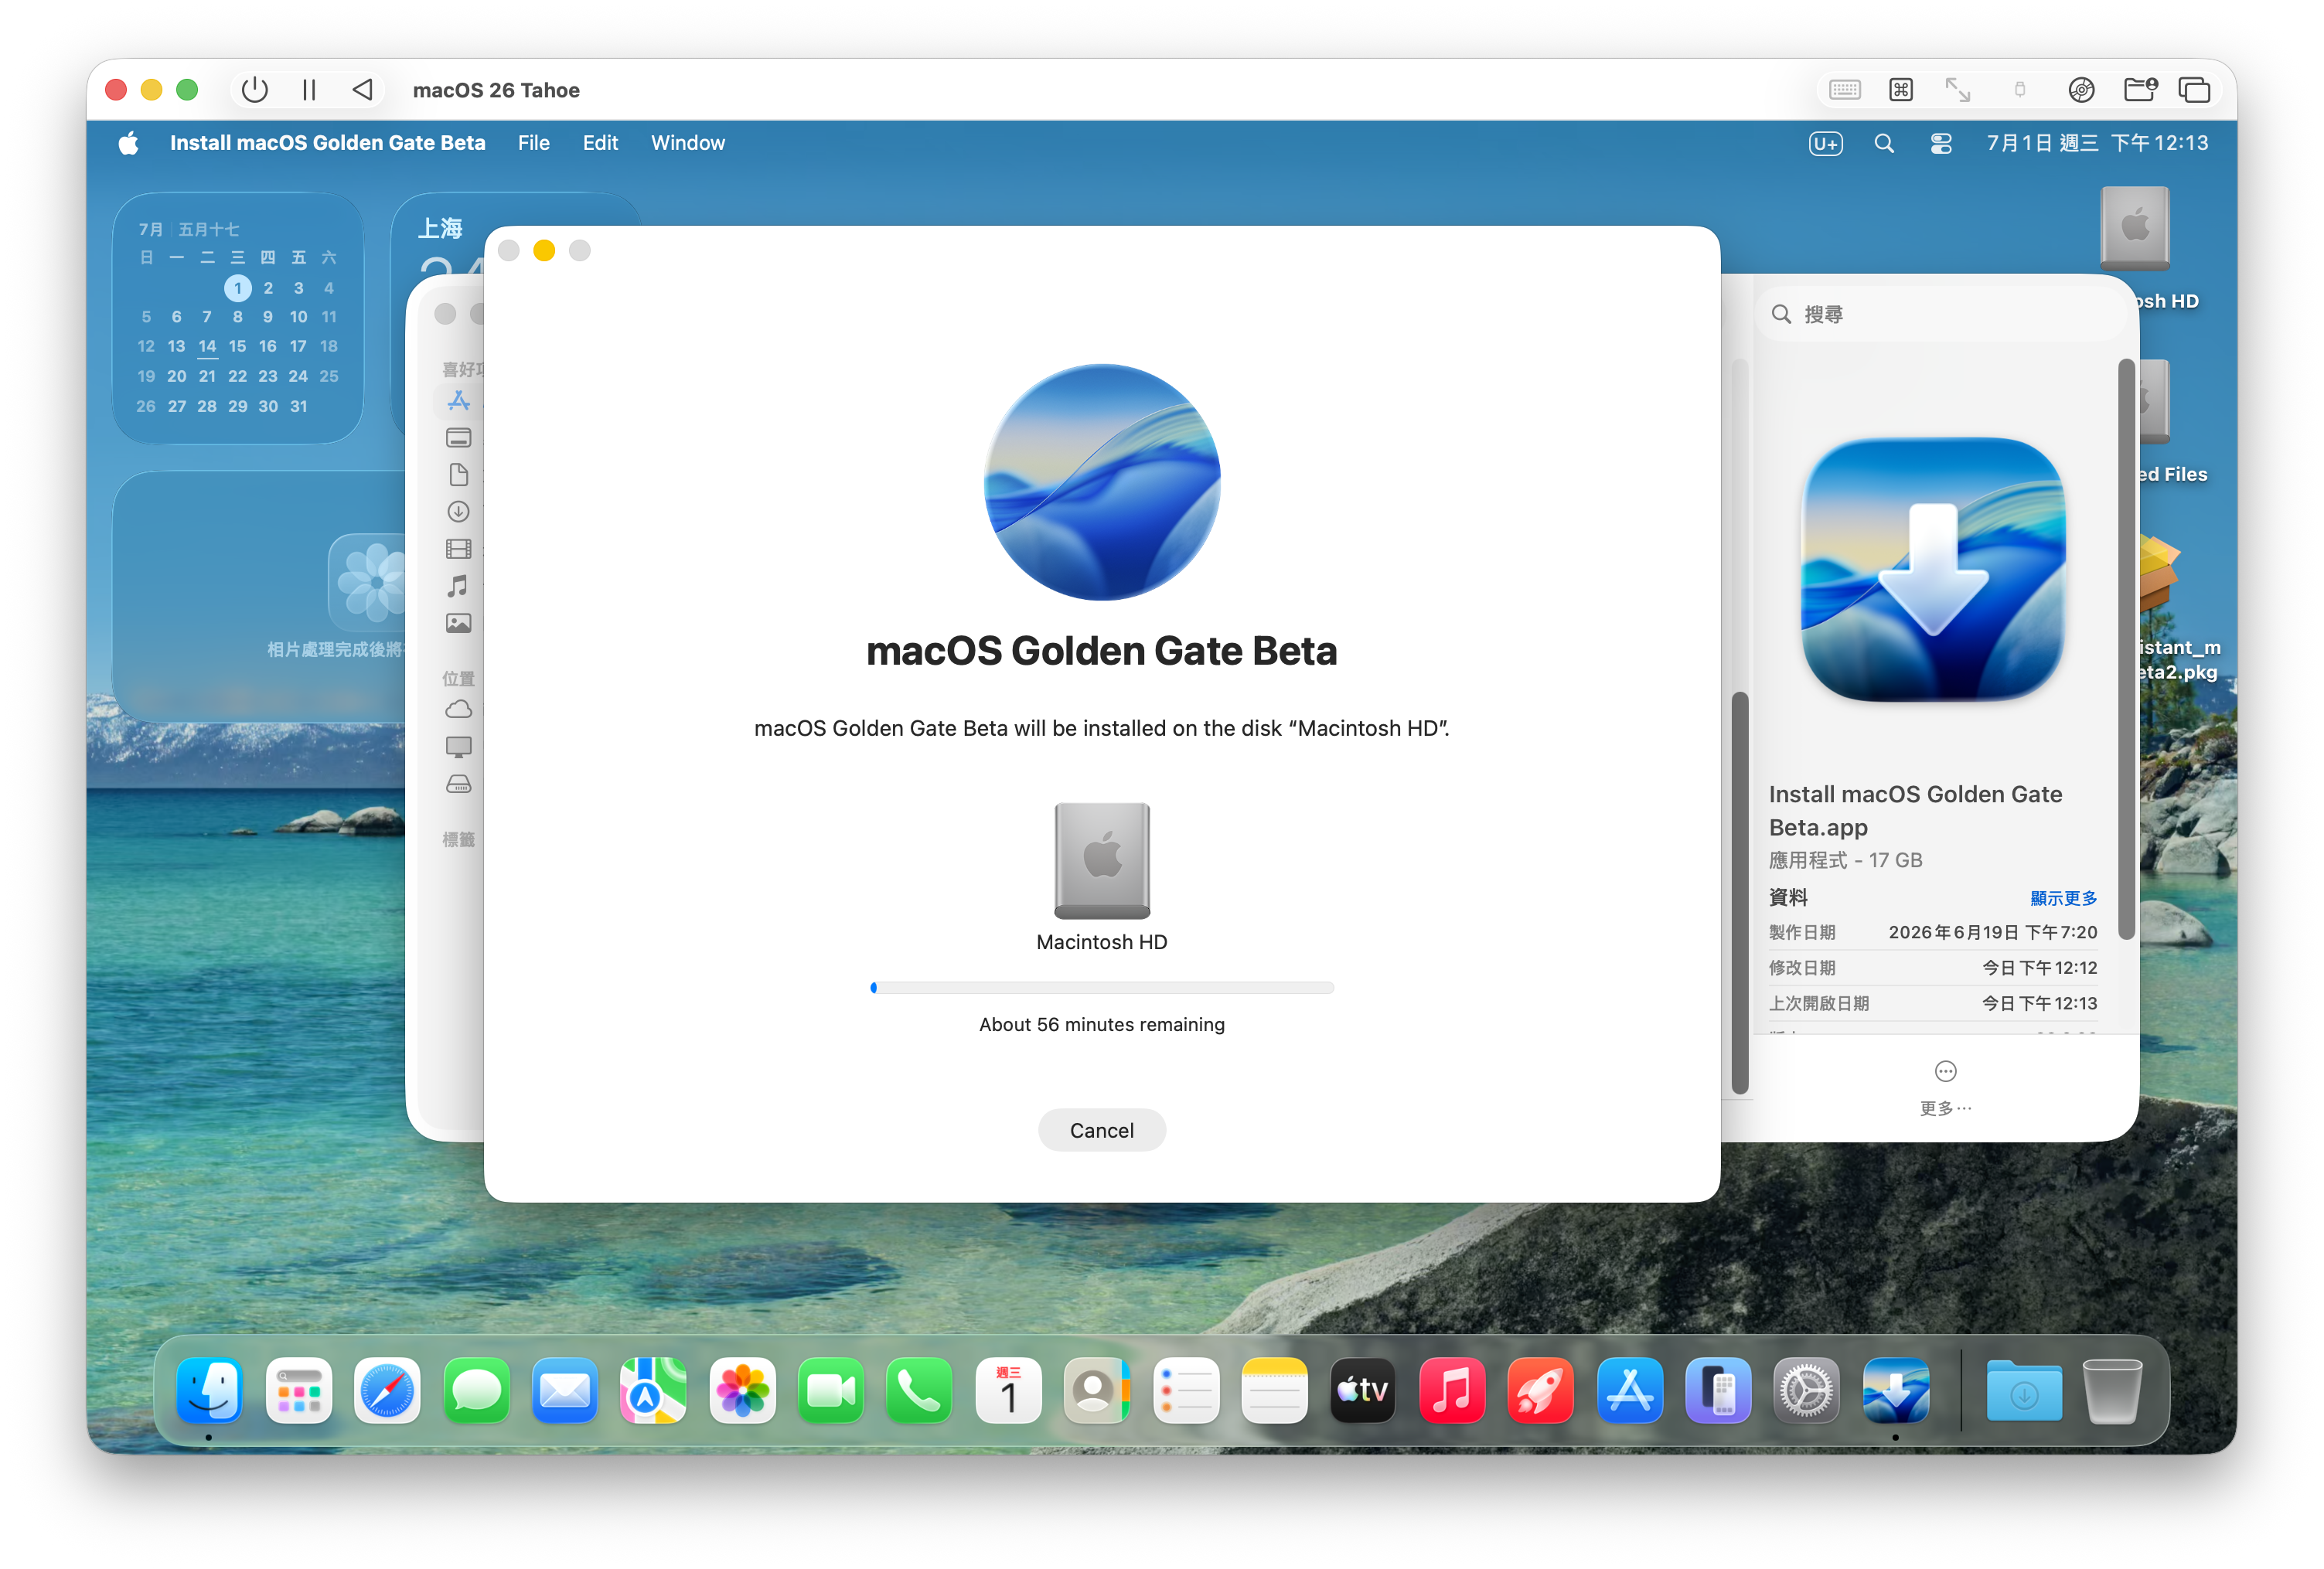Open the Edit menu
This screenshot has height=1569, width=2324.
(600, 143)
